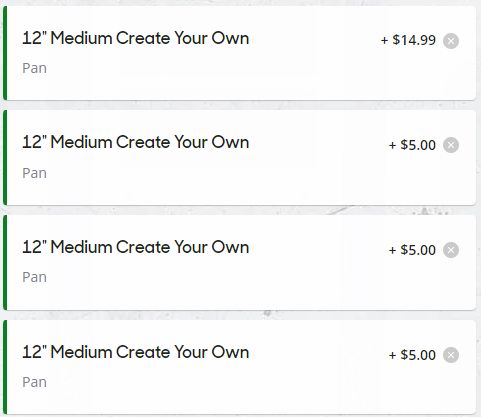Click the + $5.00 price on the bottom card
The width and height of the screenshot is (481, 417).
click(412, 355)
